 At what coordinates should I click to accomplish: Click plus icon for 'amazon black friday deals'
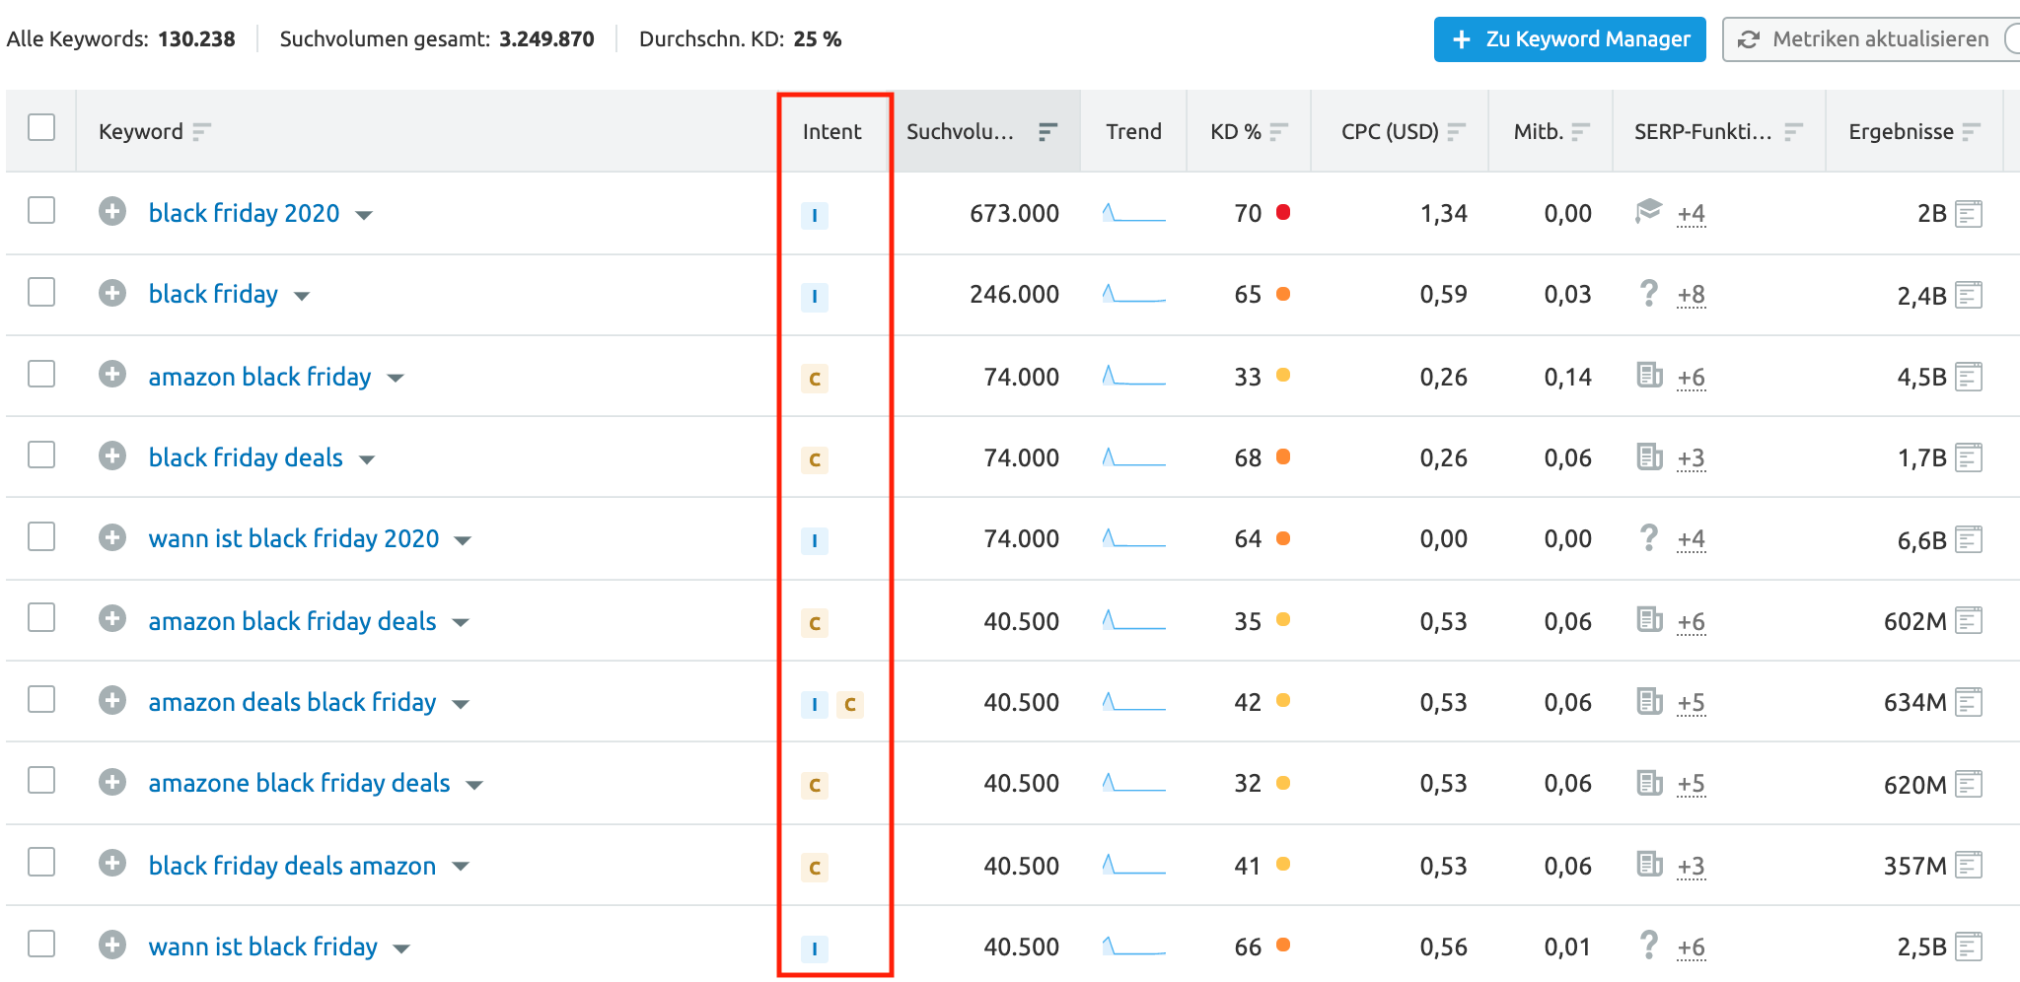[x=112, y=619]
